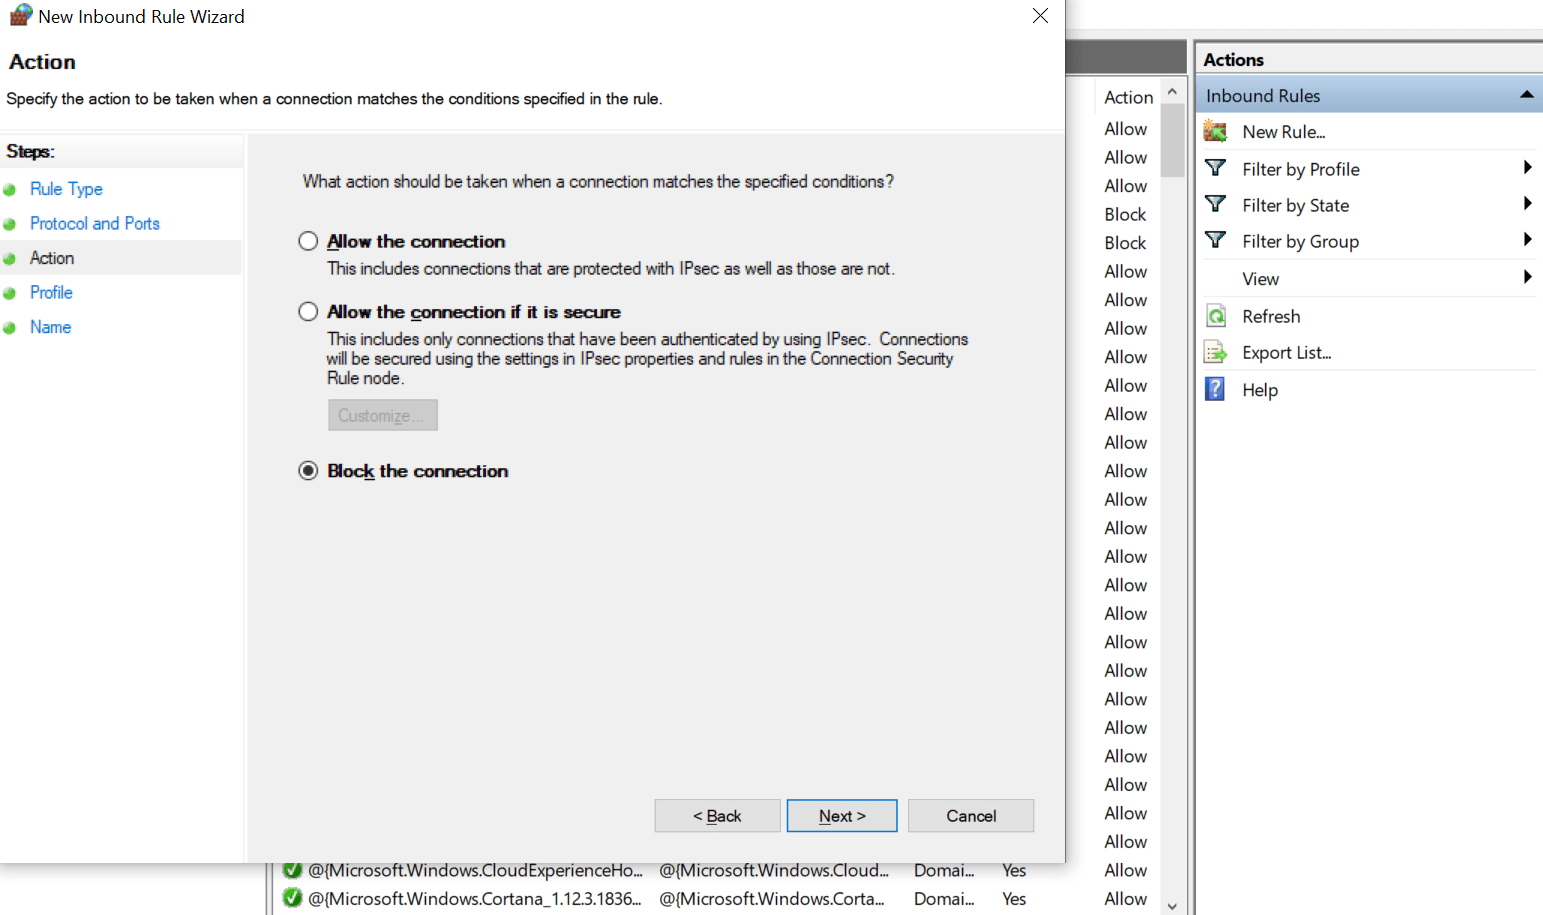This screenshot has width=1543, height=915.
Task: Click green check icon beside Cortana rule
Action: coord(292,898)
